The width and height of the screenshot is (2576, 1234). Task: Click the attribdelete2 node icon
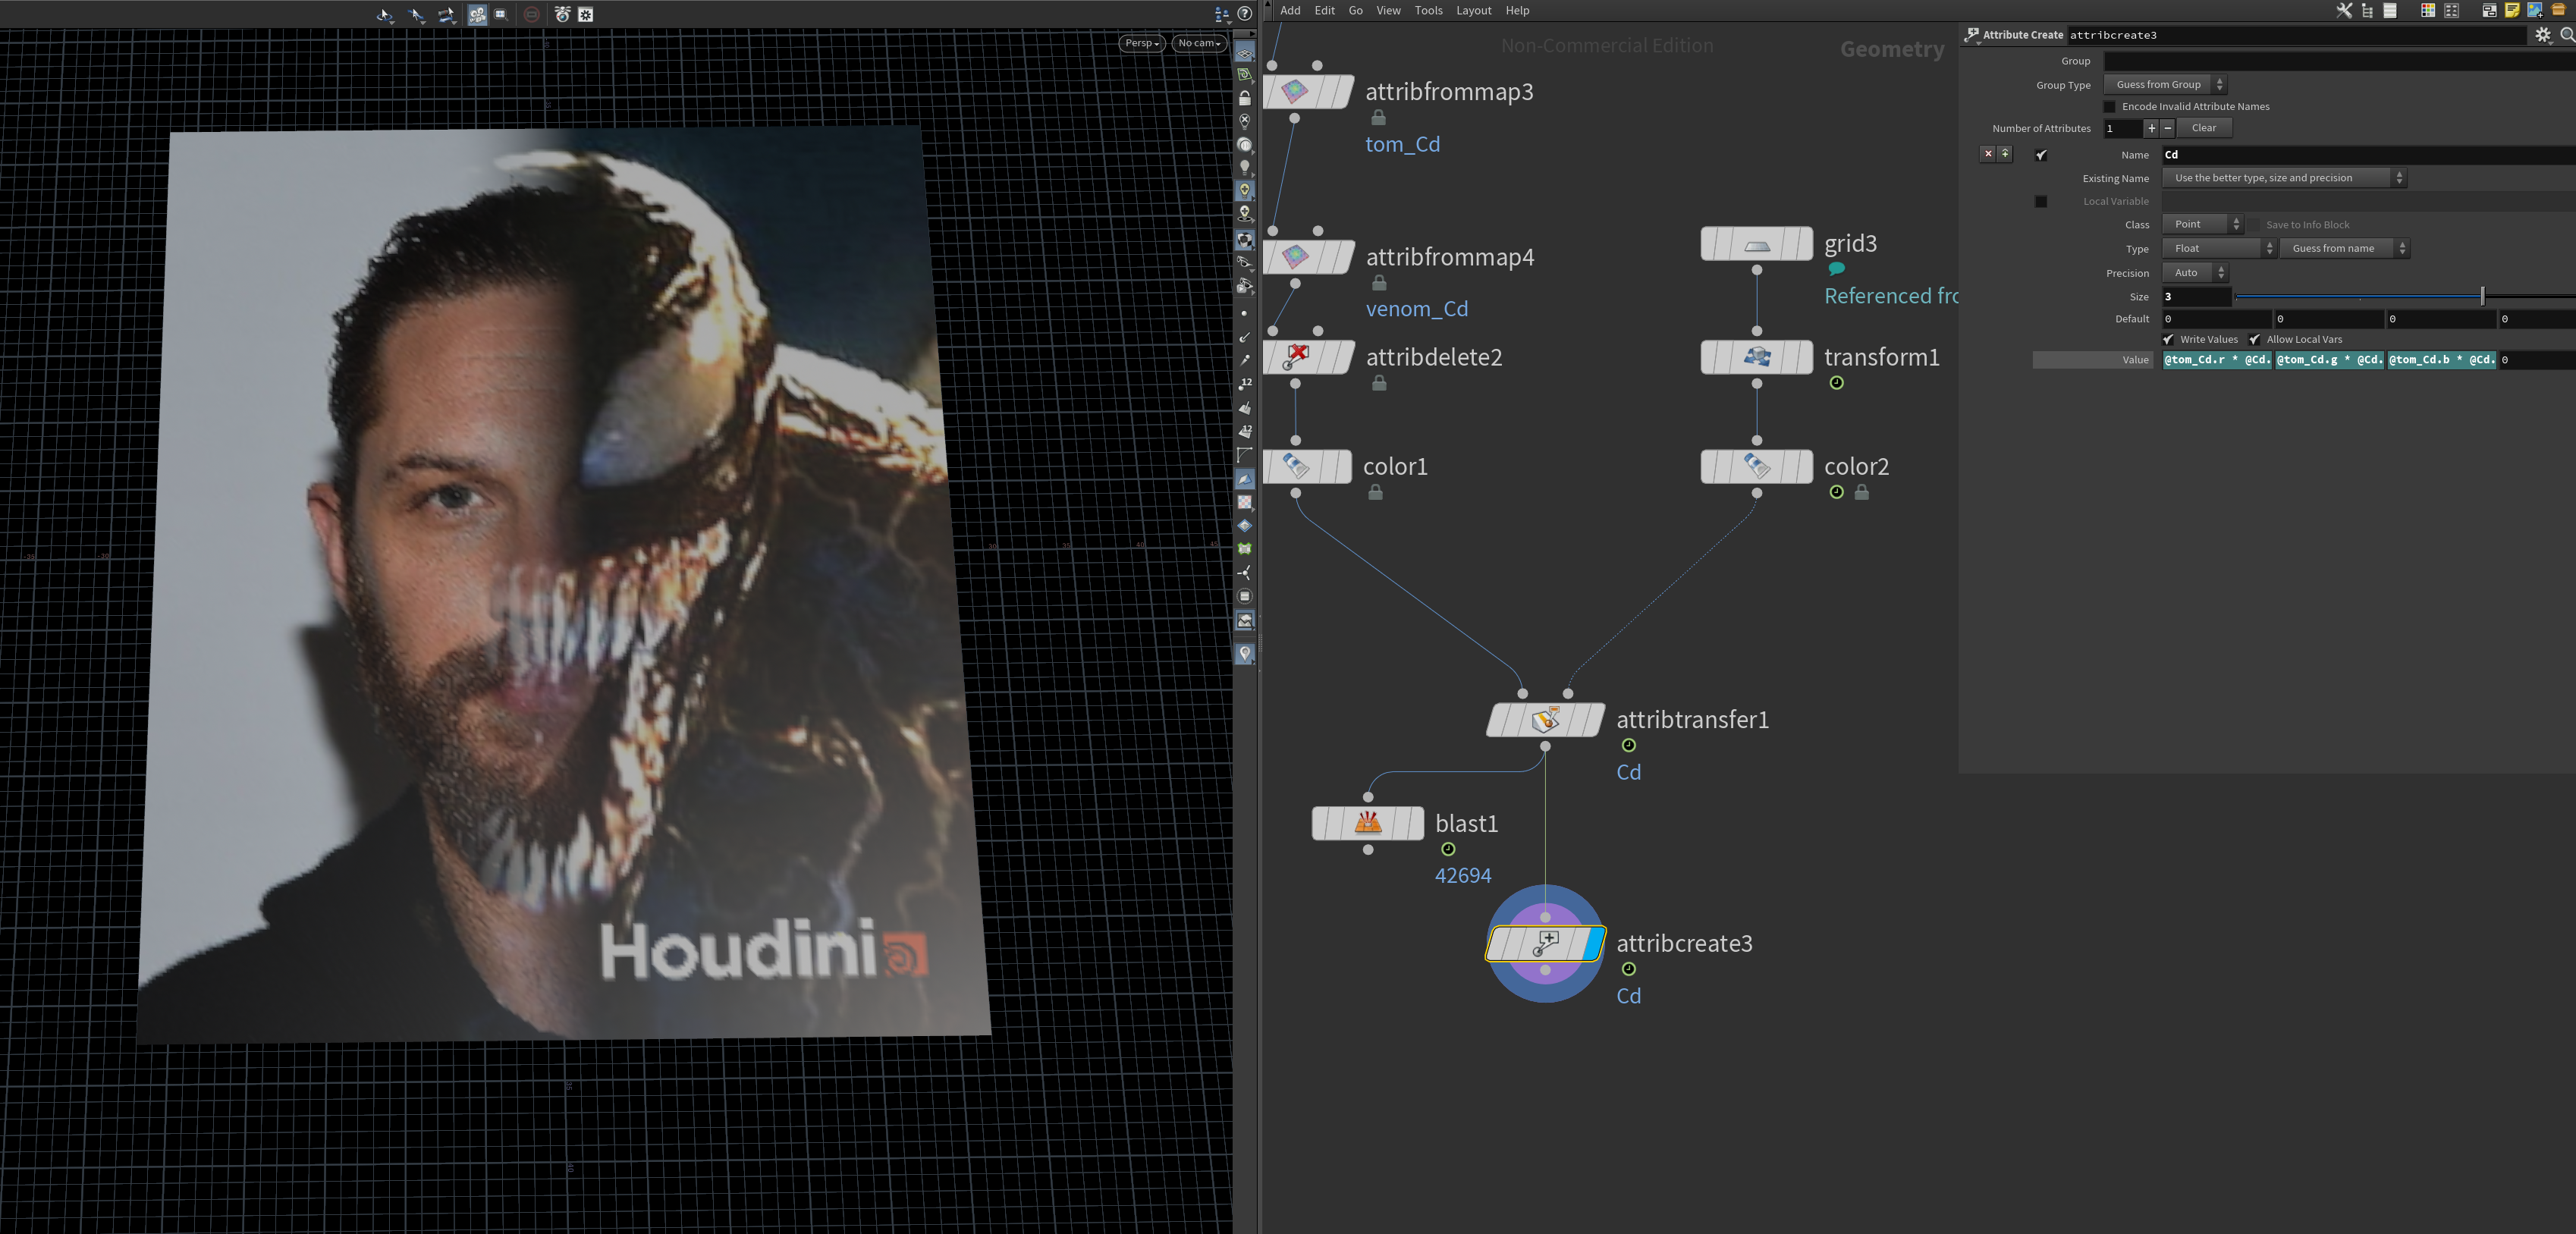coord(1296,357)
